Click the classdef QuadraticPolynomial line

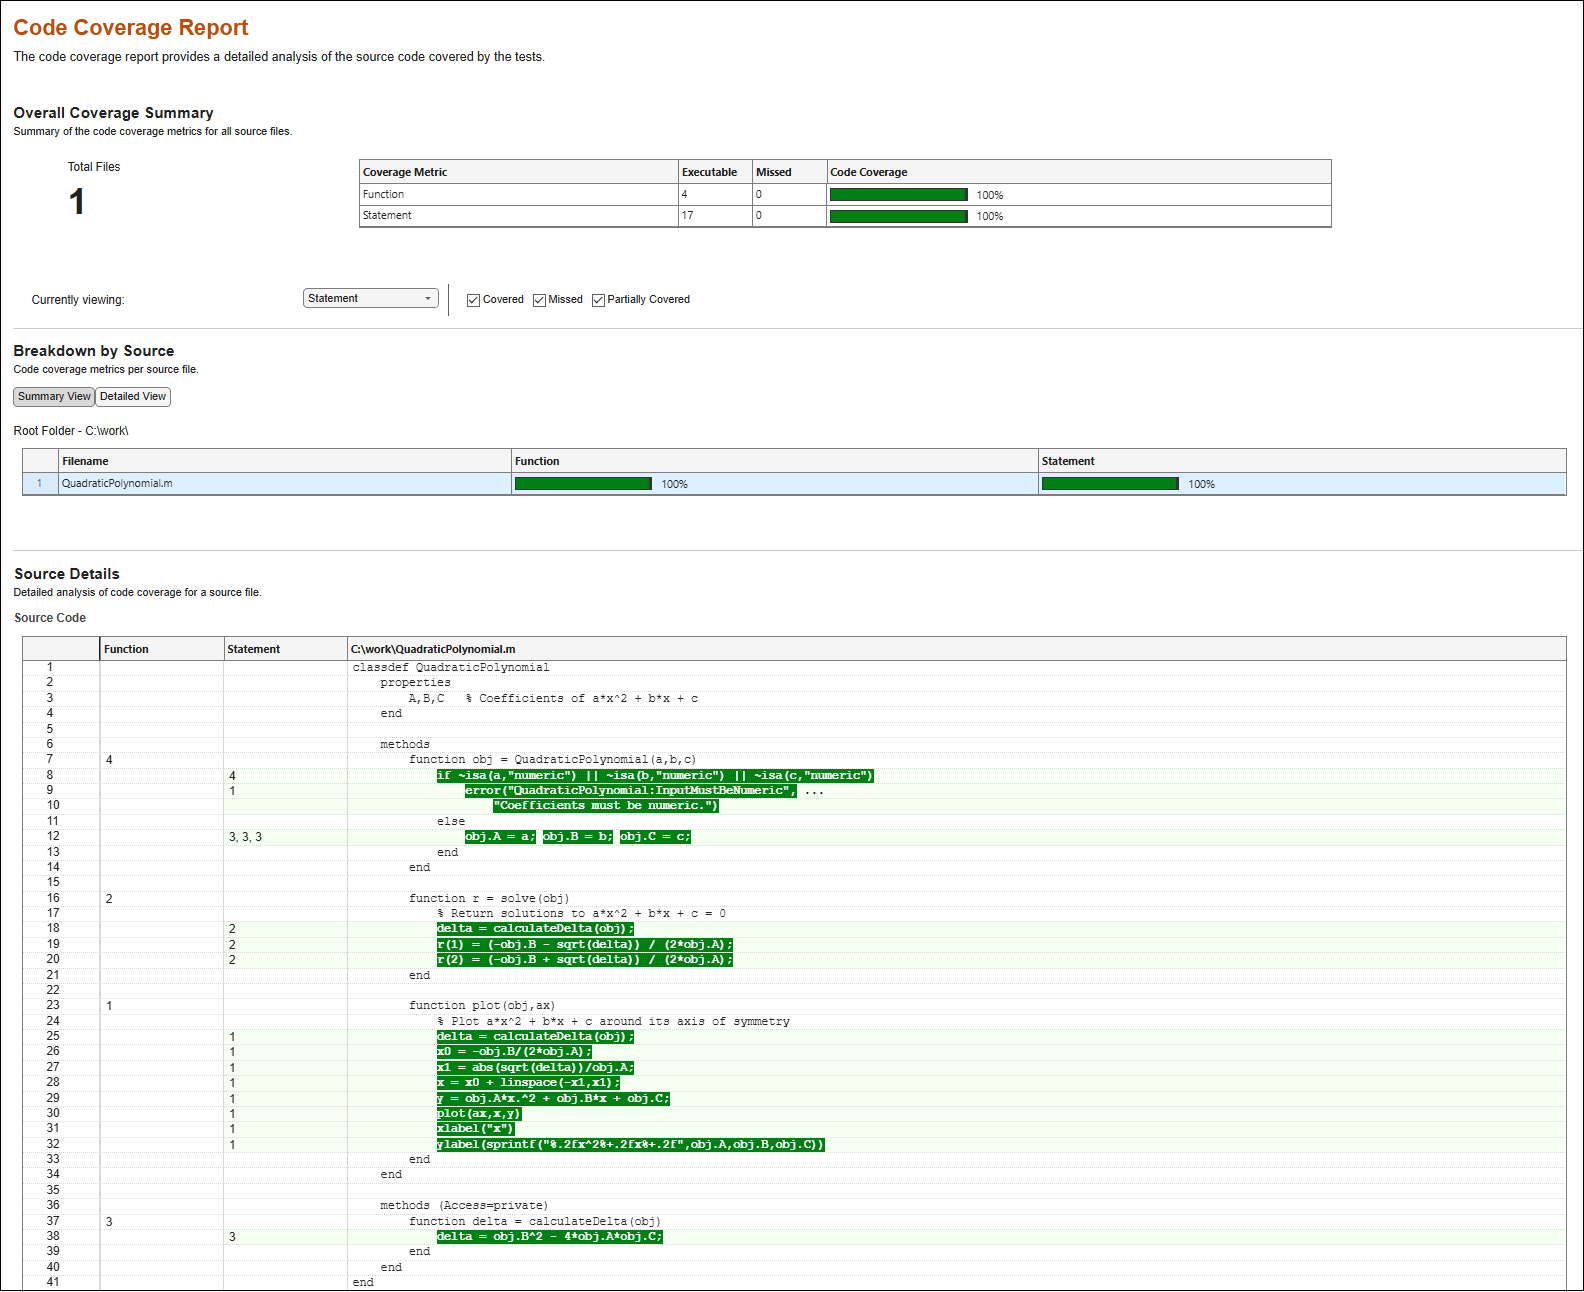tap(451, 667)
